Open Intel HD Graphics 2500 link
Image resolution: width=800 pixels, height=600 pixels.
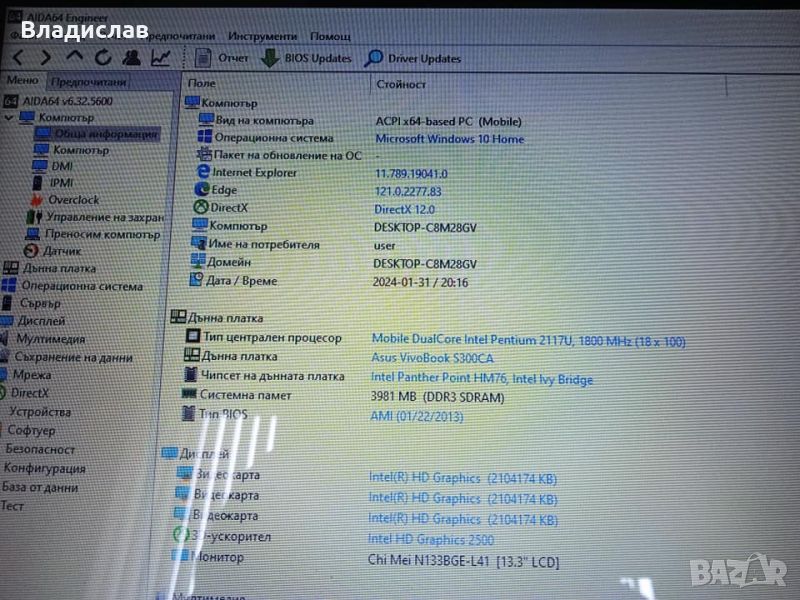point(431,539)
